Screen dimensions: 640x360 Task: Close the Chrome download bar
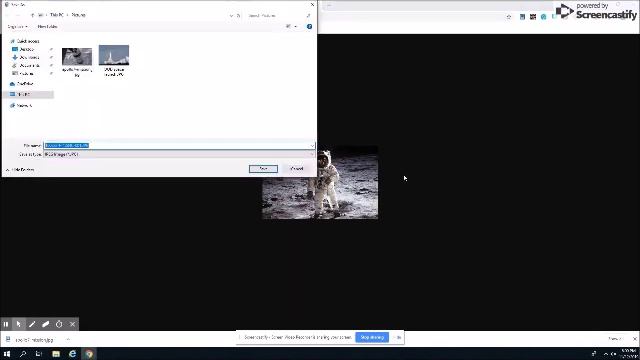point(635,339)
